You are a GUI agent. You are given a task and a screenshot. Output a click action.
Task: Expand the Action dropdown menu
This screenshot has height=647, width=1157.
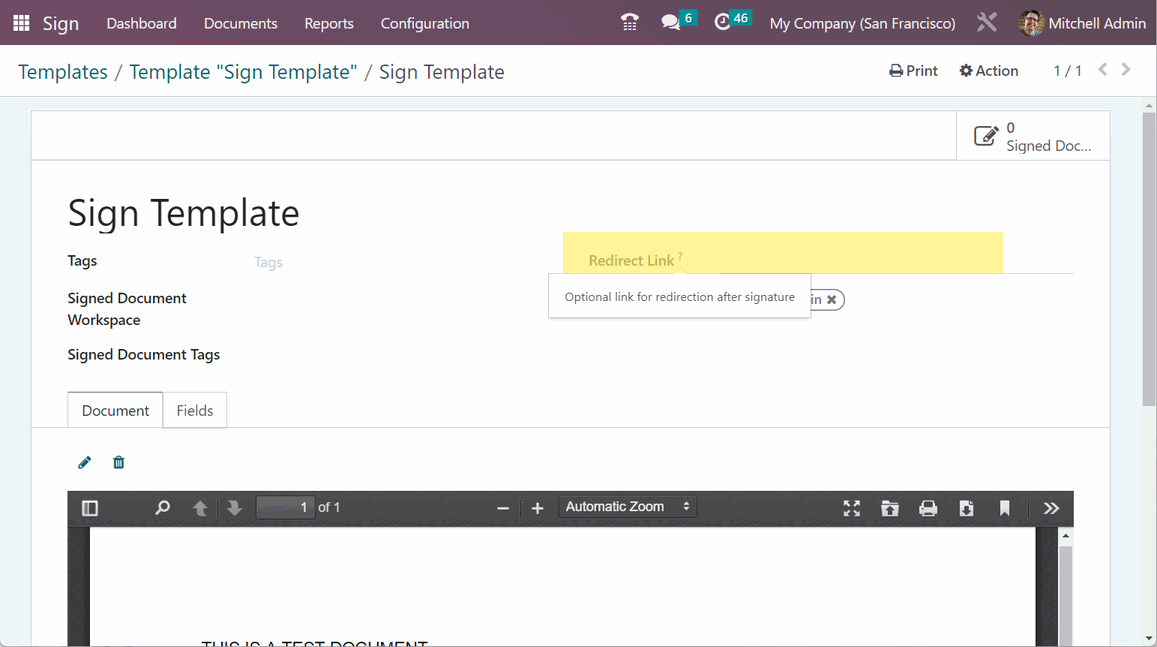988,71
